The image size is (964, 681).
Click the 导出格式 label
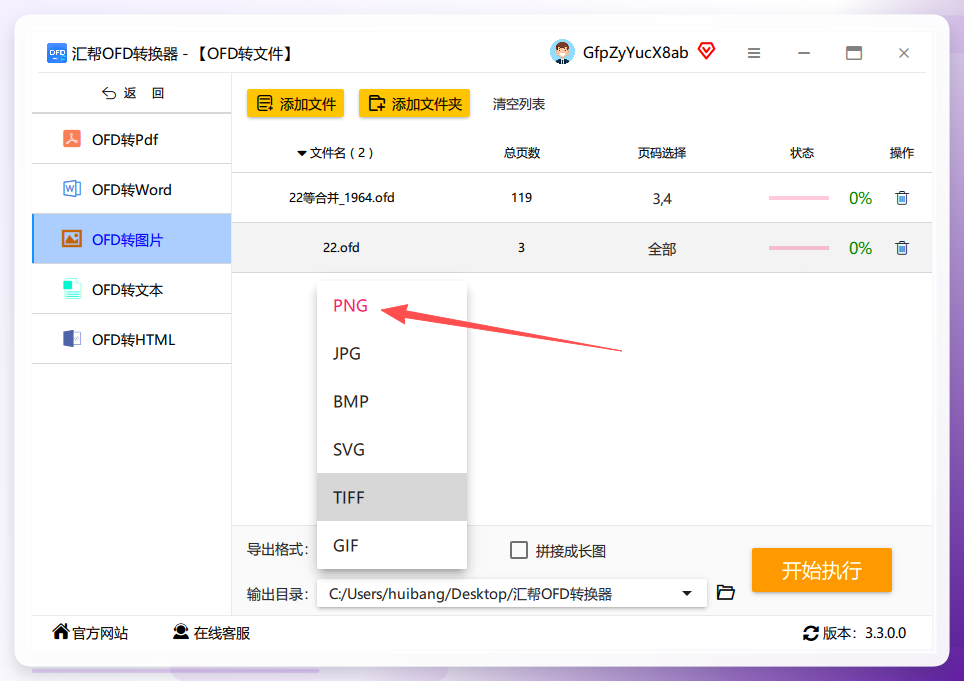[x=277, y=549]
